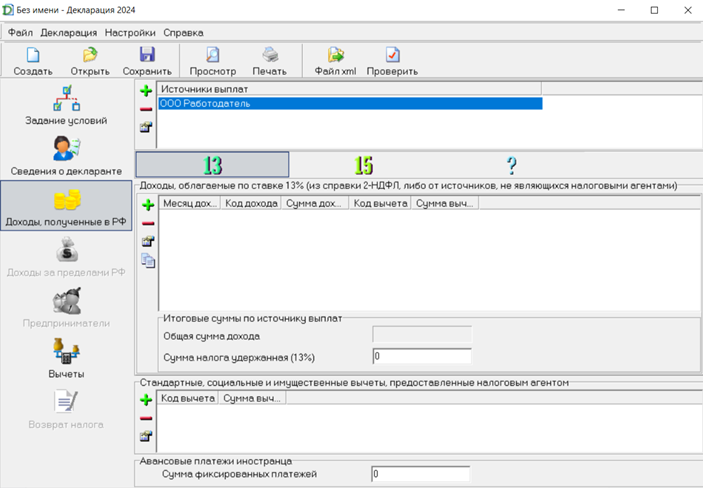This screenshot has width=703, height=488.
Task: Switch to the 15% tax rate tab
Action: 363,165
